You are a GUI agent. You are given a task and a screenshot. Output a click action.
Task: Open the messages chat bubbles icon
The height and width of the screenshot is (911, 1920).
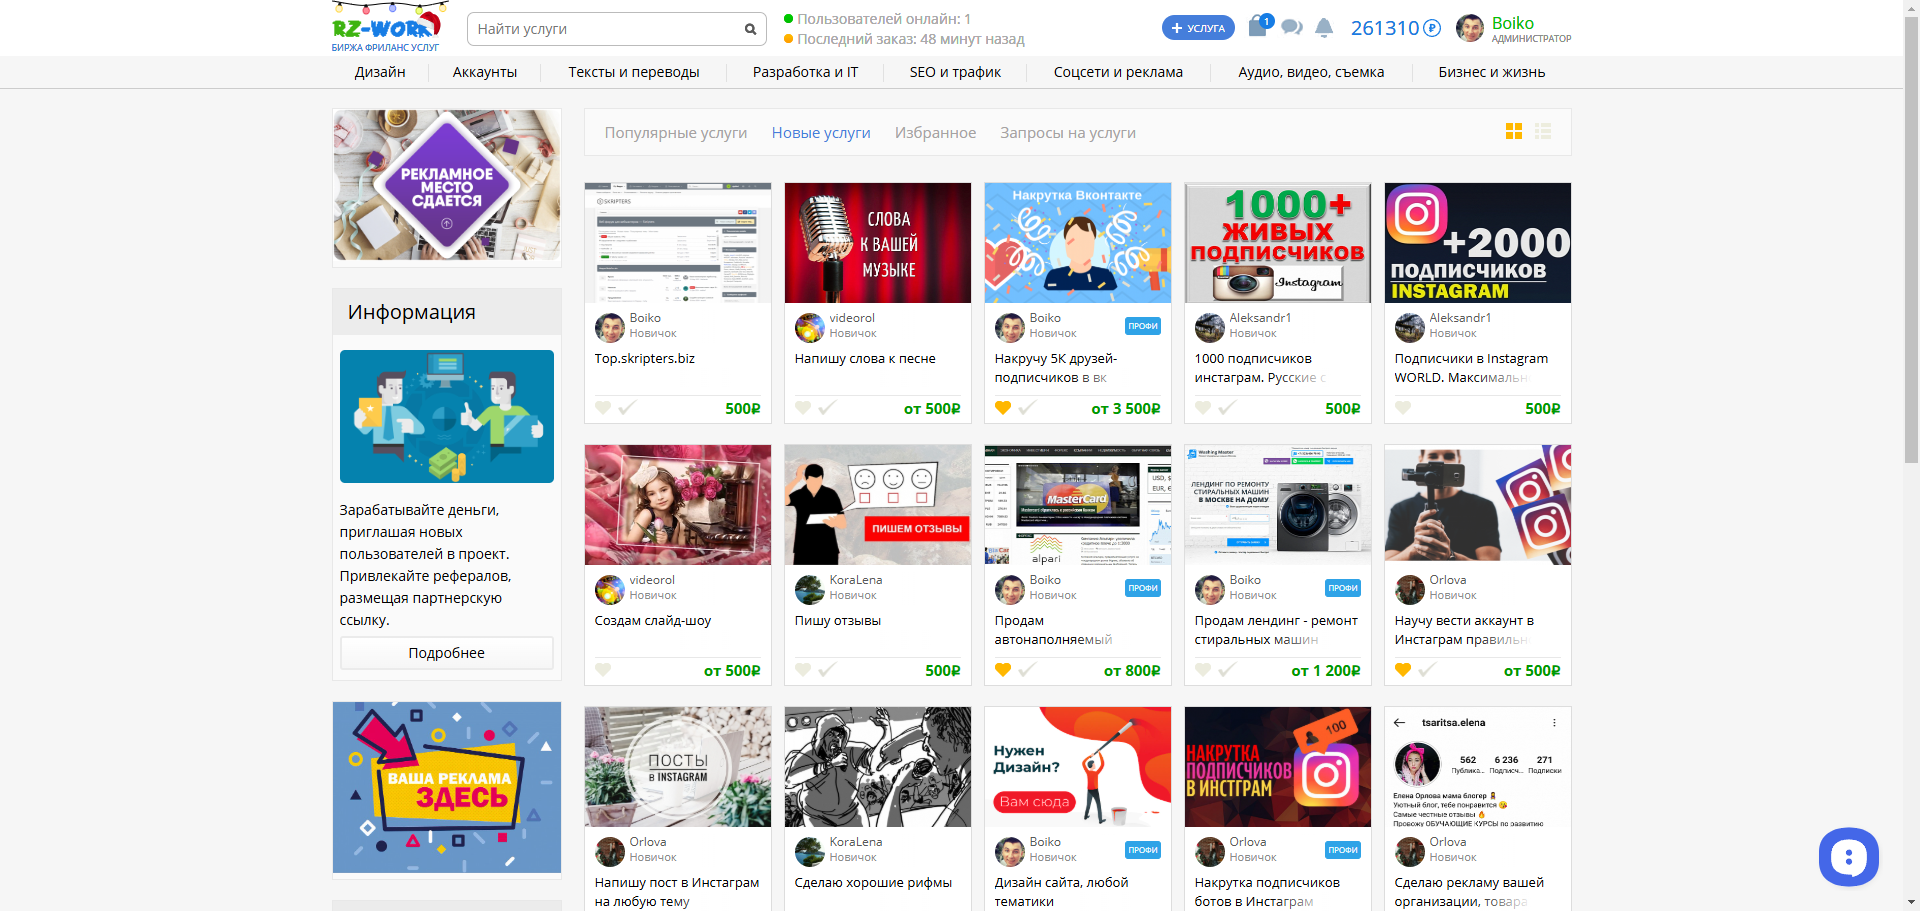pyautogui.click(x=1292, y=27)
